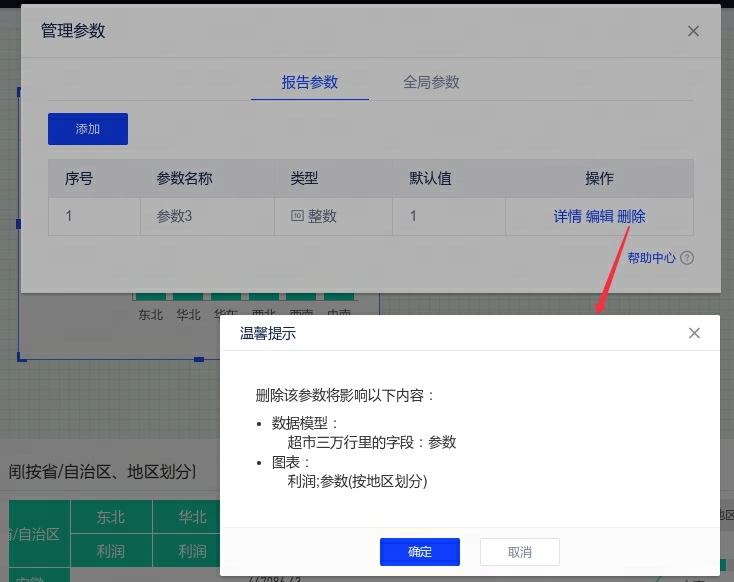This screenshot has width=734, height=582.
Task: Click the chart's bottom-center selection handle
Action: point(199,359)
